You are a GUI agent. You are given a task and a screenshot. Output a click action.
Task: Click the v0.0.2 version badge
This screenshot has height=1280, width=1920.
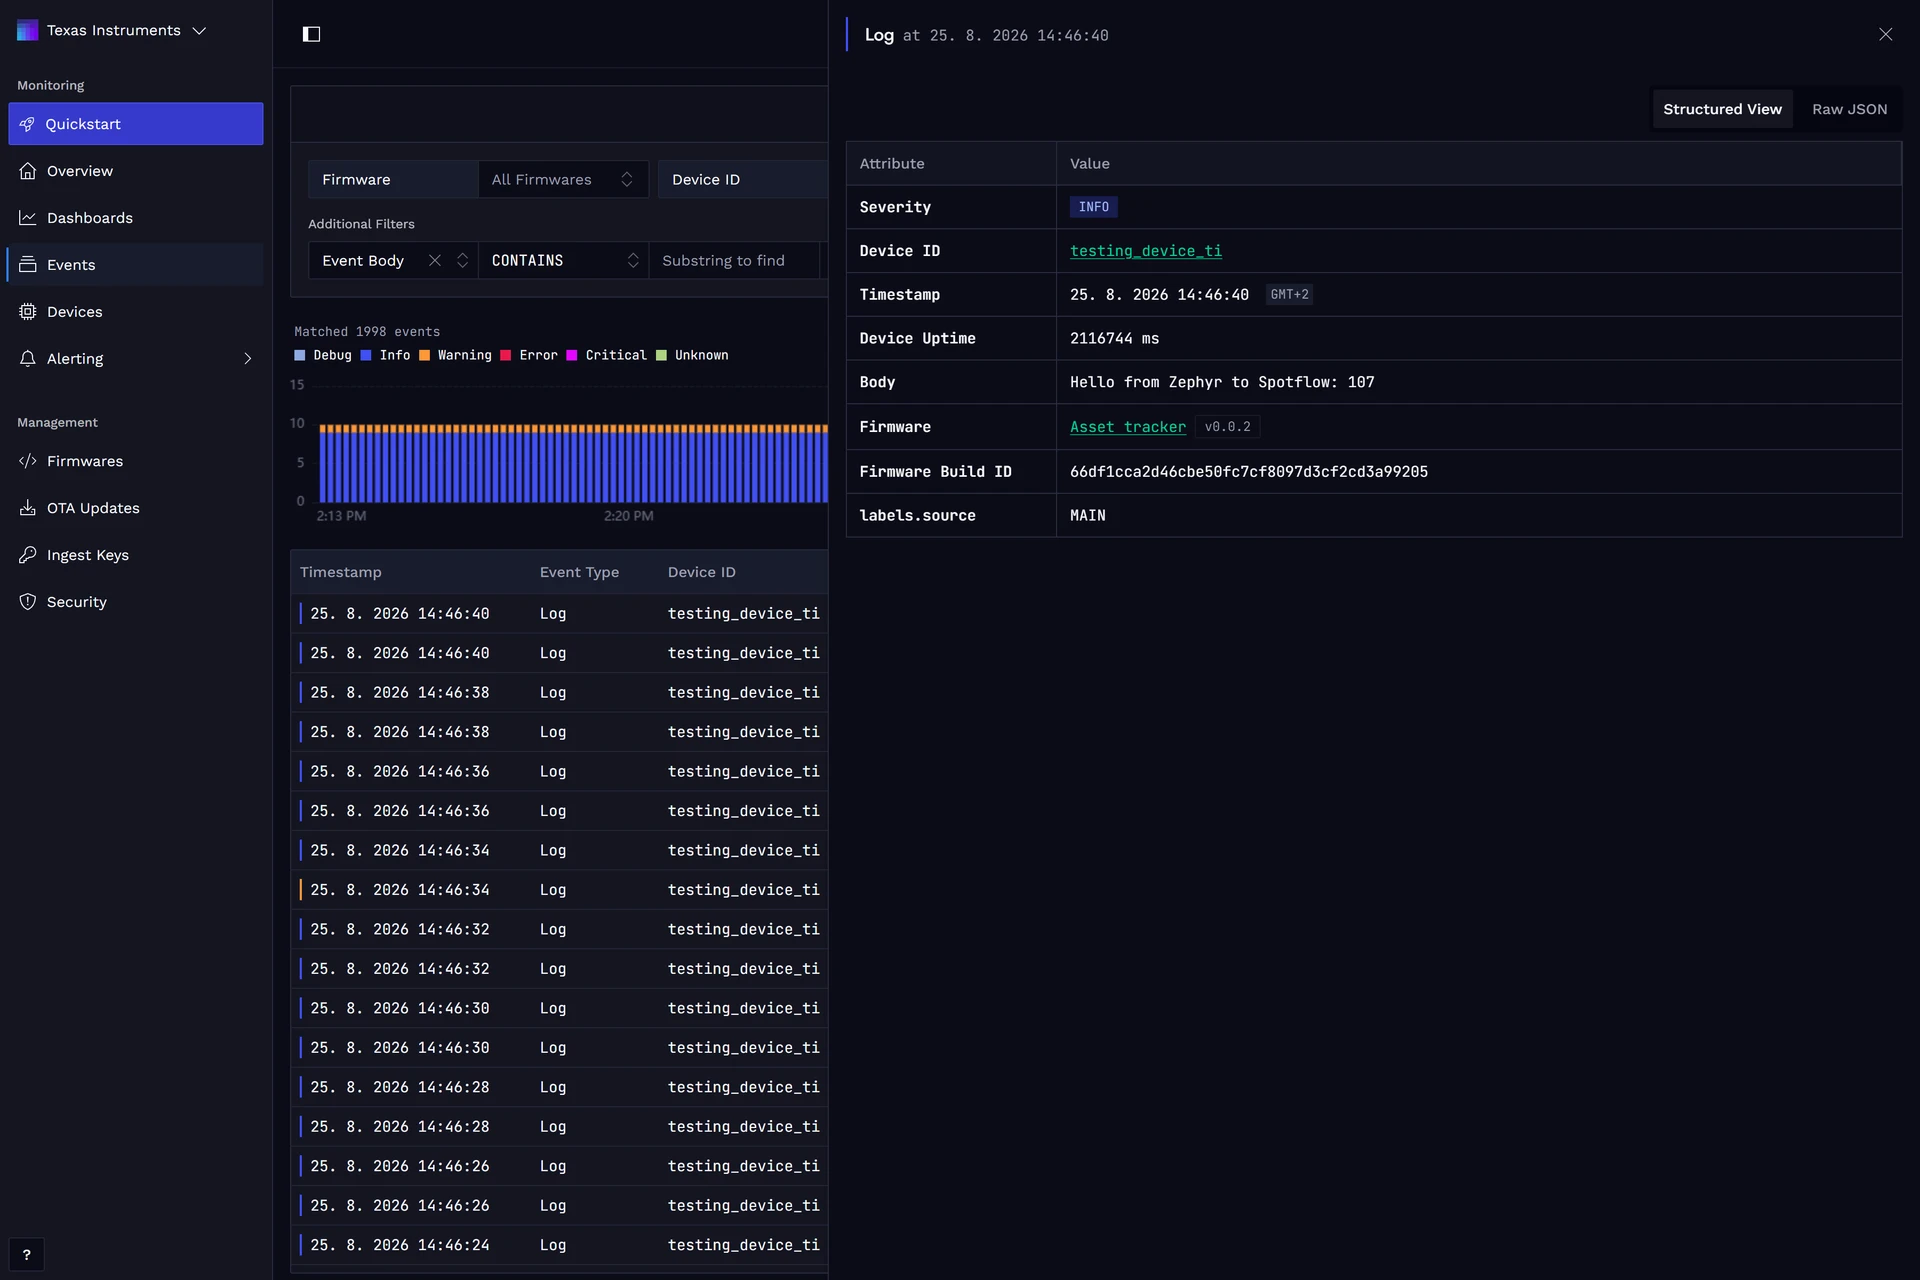1227,427
